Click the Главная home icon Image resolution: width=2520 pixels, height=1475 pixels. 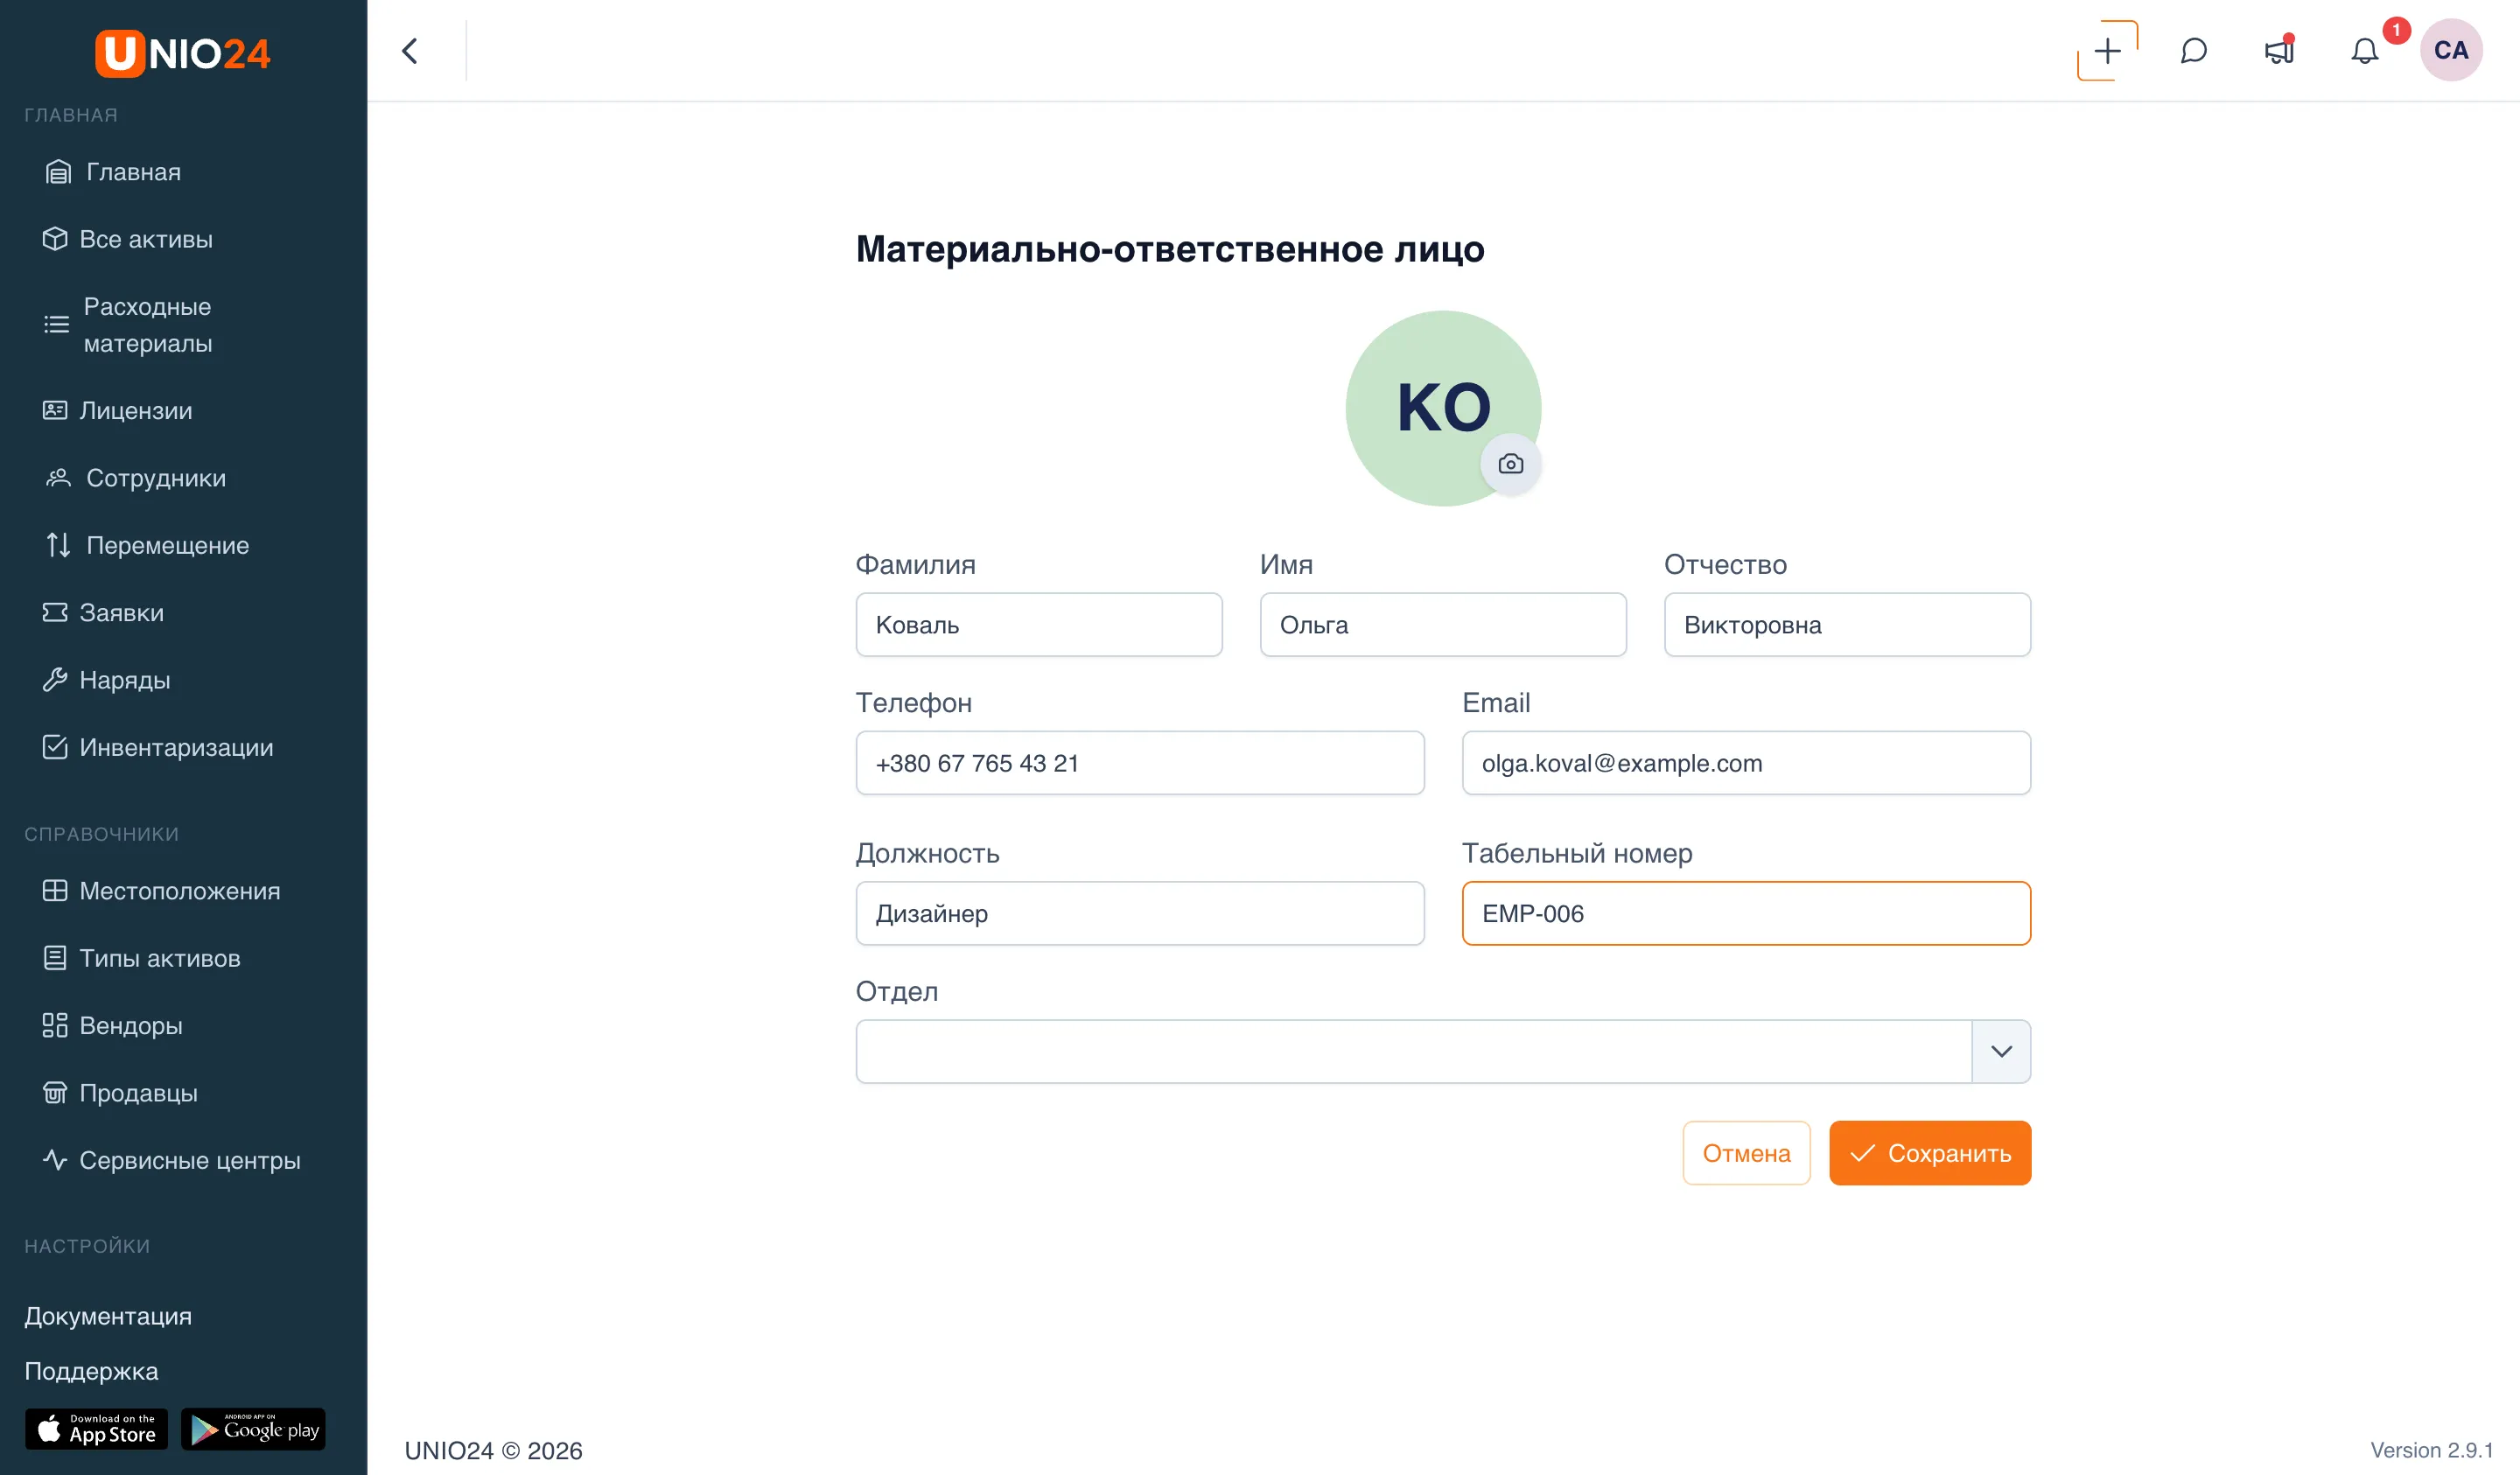[58, 172]
